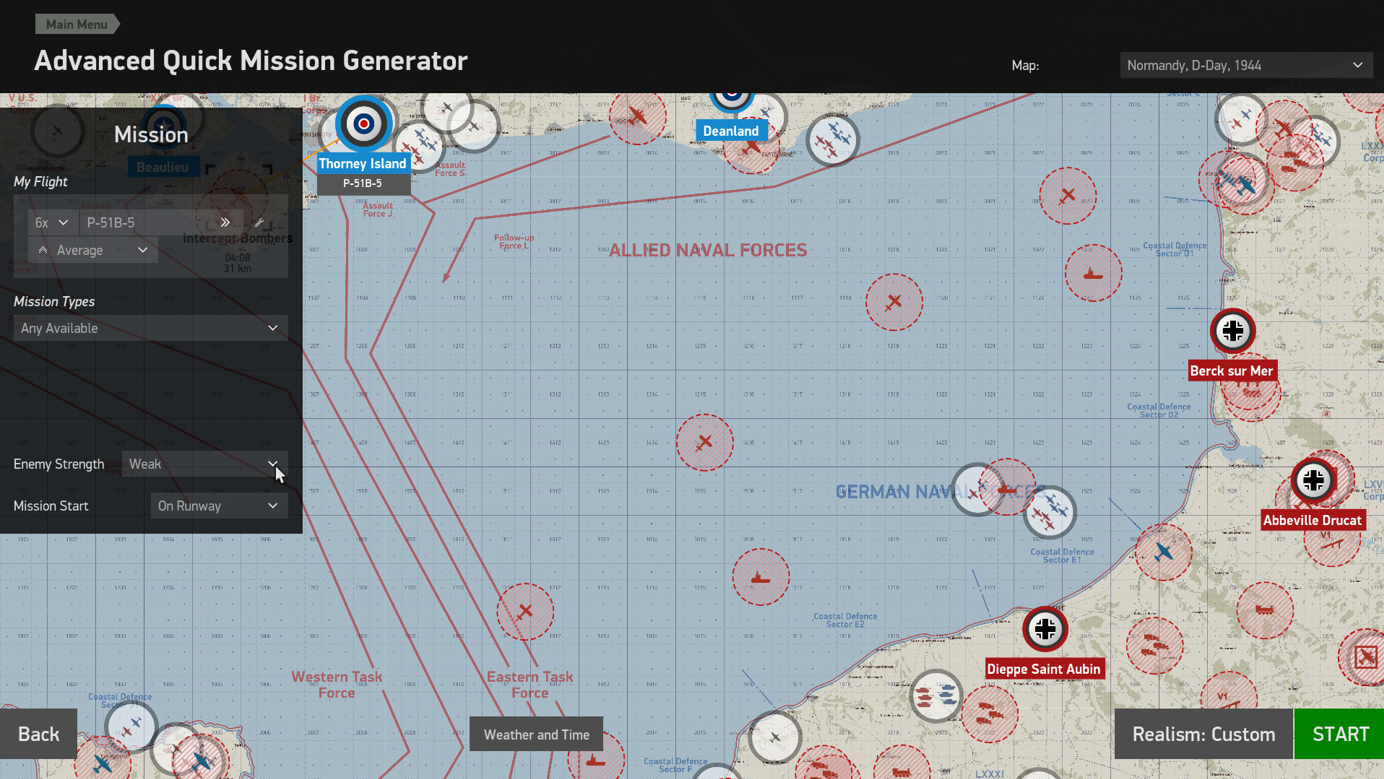Select the red crossed-planes marker at map center
The image size is (1384, 779).
pyautogui.click(x=705, y=442)
